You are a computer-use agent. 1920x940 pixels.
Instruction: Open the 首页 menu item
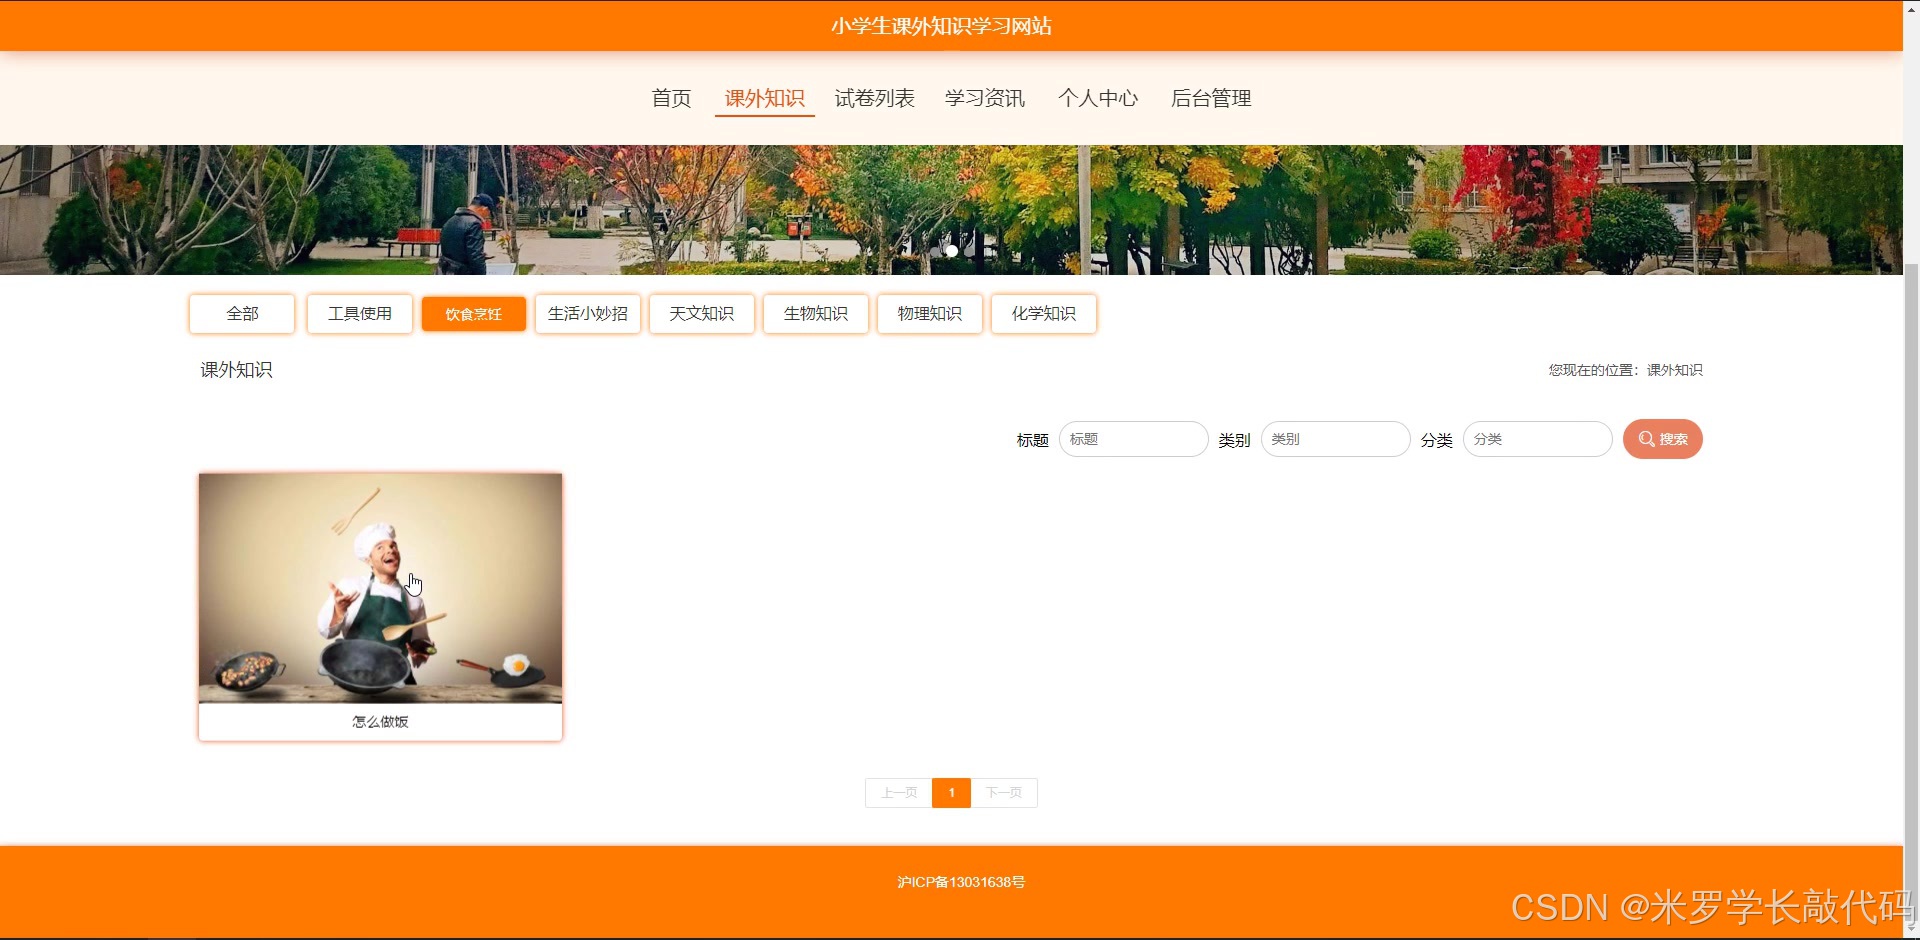pyautogui.click(x=670, y=98)
